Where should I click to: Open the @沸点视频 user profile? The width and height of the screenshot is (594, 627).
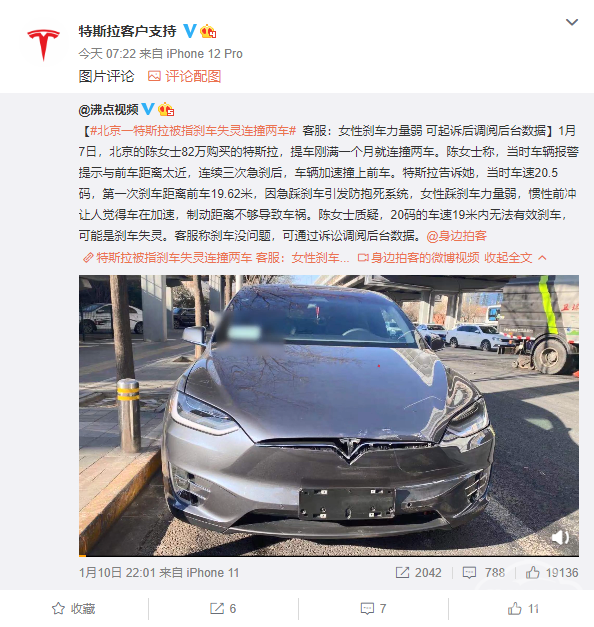pyautogui.click(x=108, y=110)
